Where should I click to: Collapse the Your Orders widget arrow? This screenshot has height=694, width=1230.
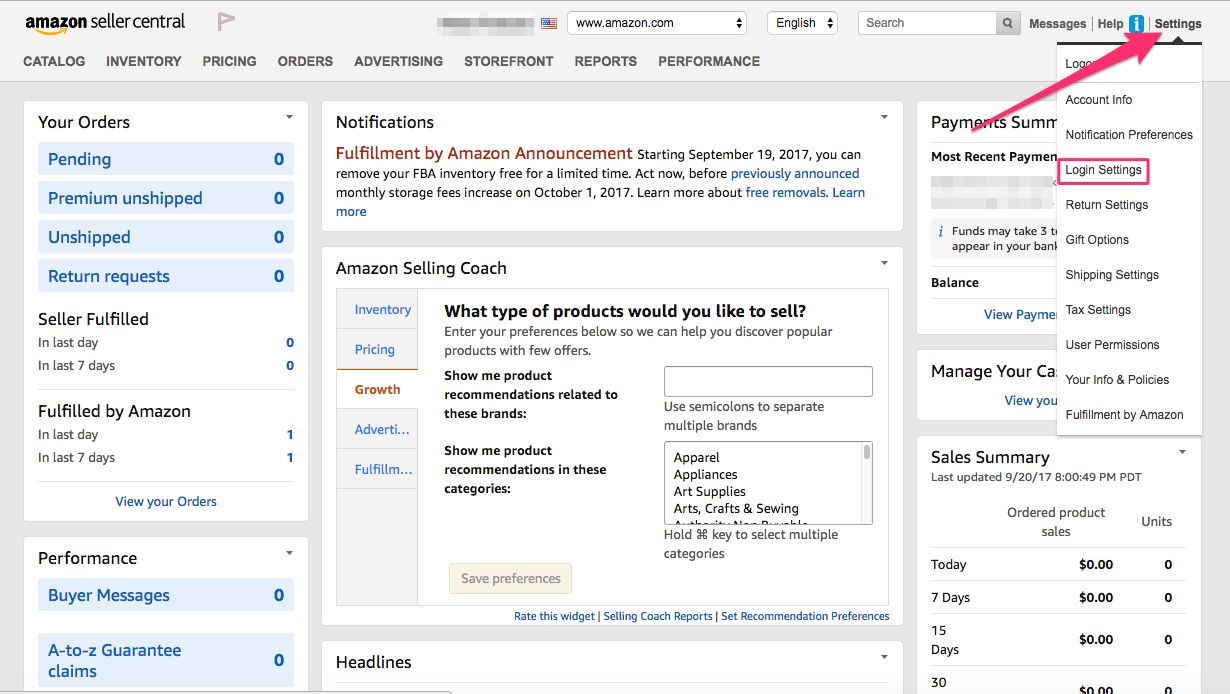[x=289, y=117]
